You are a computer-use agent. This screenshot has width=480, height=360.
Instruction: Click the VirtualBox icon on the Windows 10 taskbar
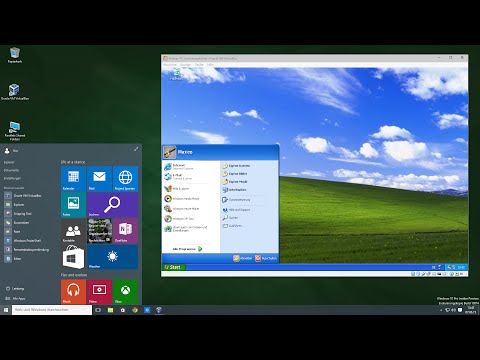click(159, 310)
